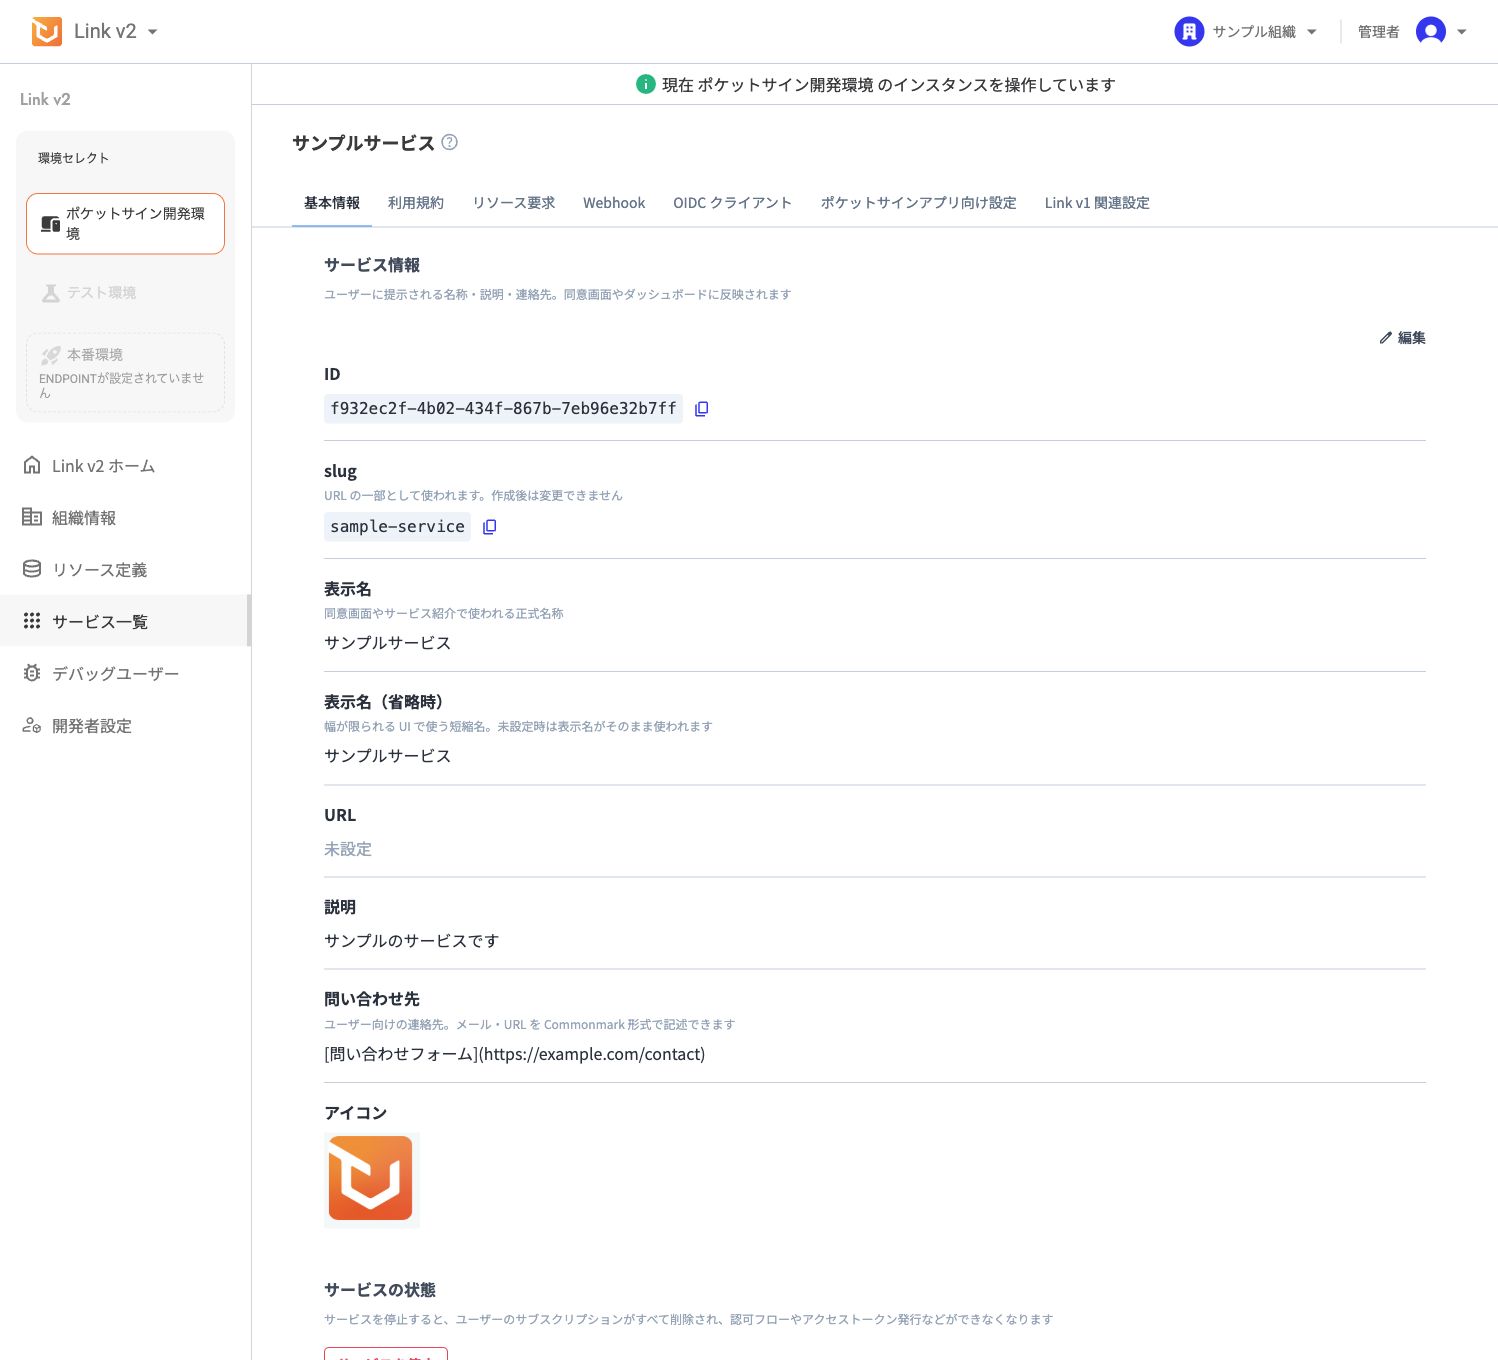Open 組織情報 in the sidebar
This screenshot has height=1360, width=1498.
click(x=125, y=518)
